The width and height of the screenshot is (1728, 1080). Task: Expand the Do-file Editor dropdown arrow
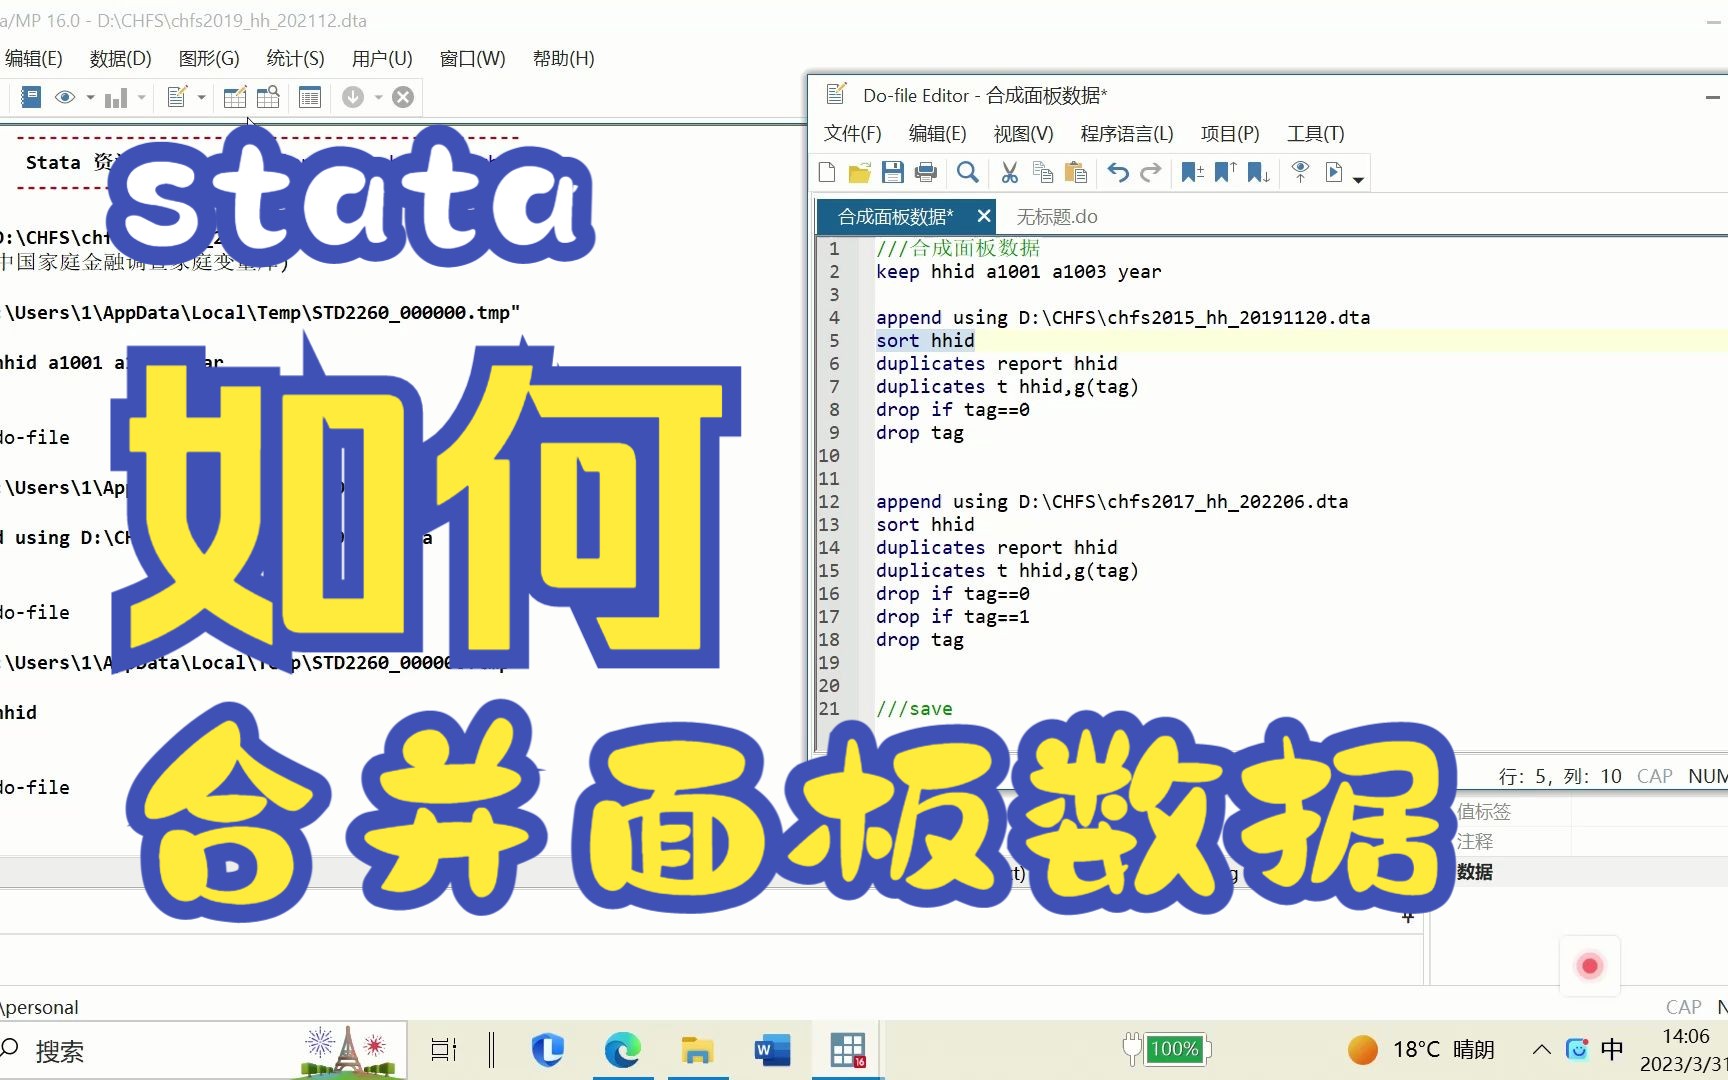coord(201,97)
